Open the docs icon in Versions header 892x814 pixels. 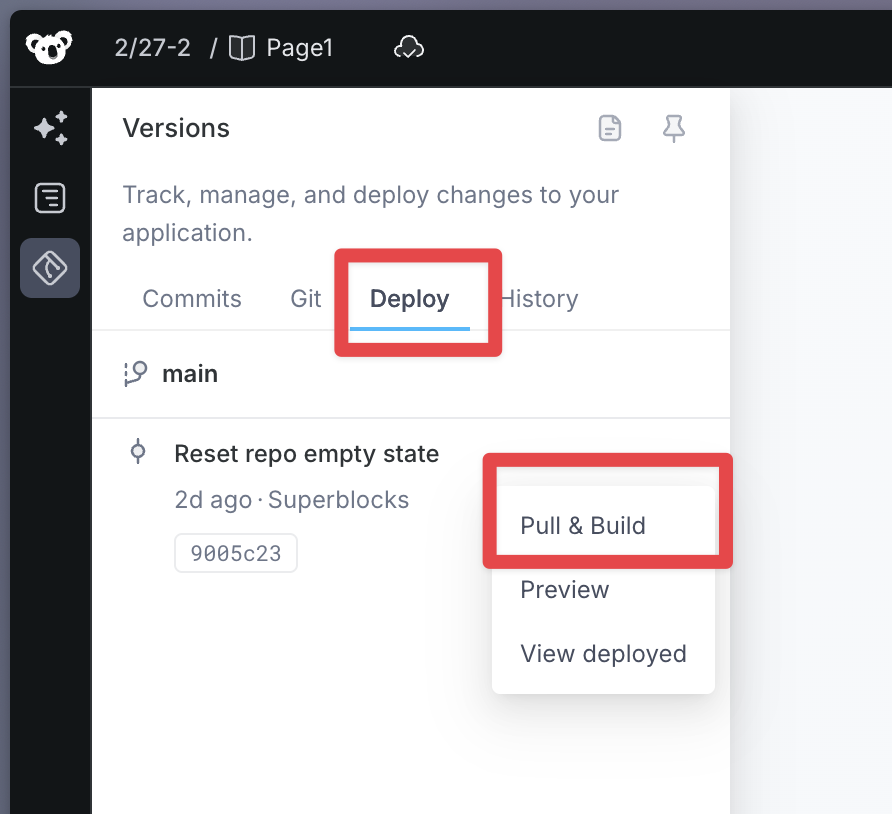pos(610,128)
